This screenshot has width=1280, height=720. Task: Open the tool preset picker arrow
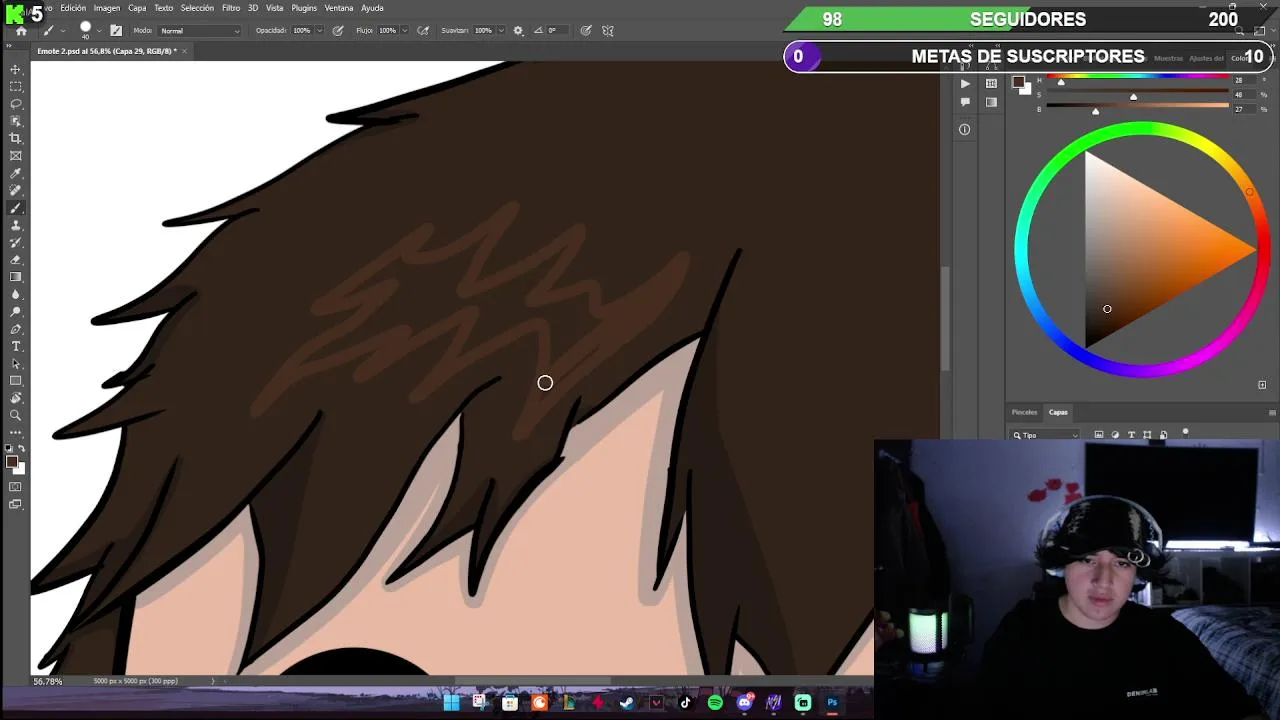pos(63,31)
